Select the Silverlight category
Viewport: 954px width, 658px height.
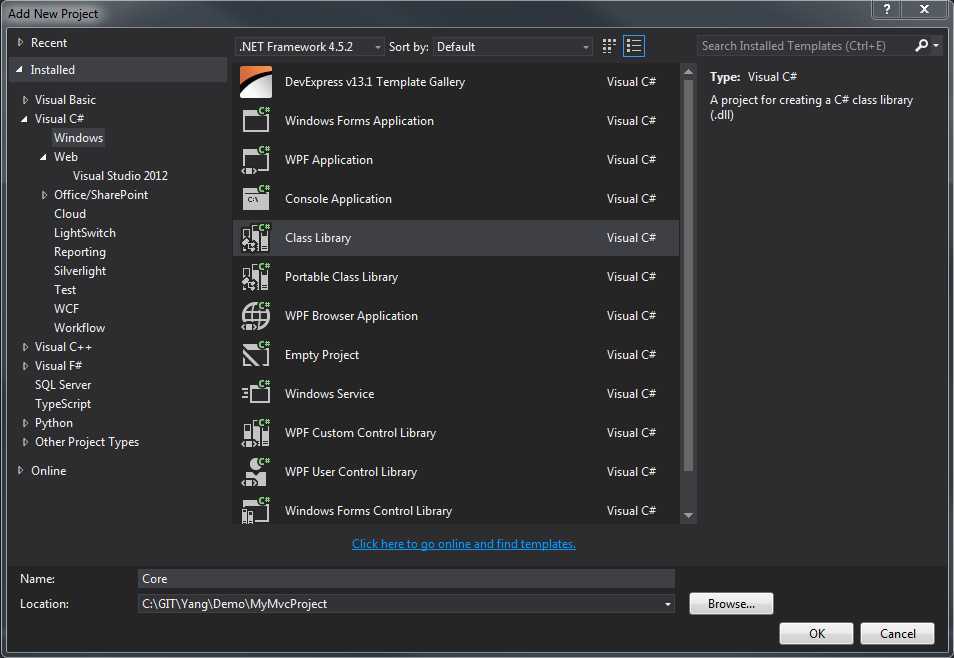[80, 271]
